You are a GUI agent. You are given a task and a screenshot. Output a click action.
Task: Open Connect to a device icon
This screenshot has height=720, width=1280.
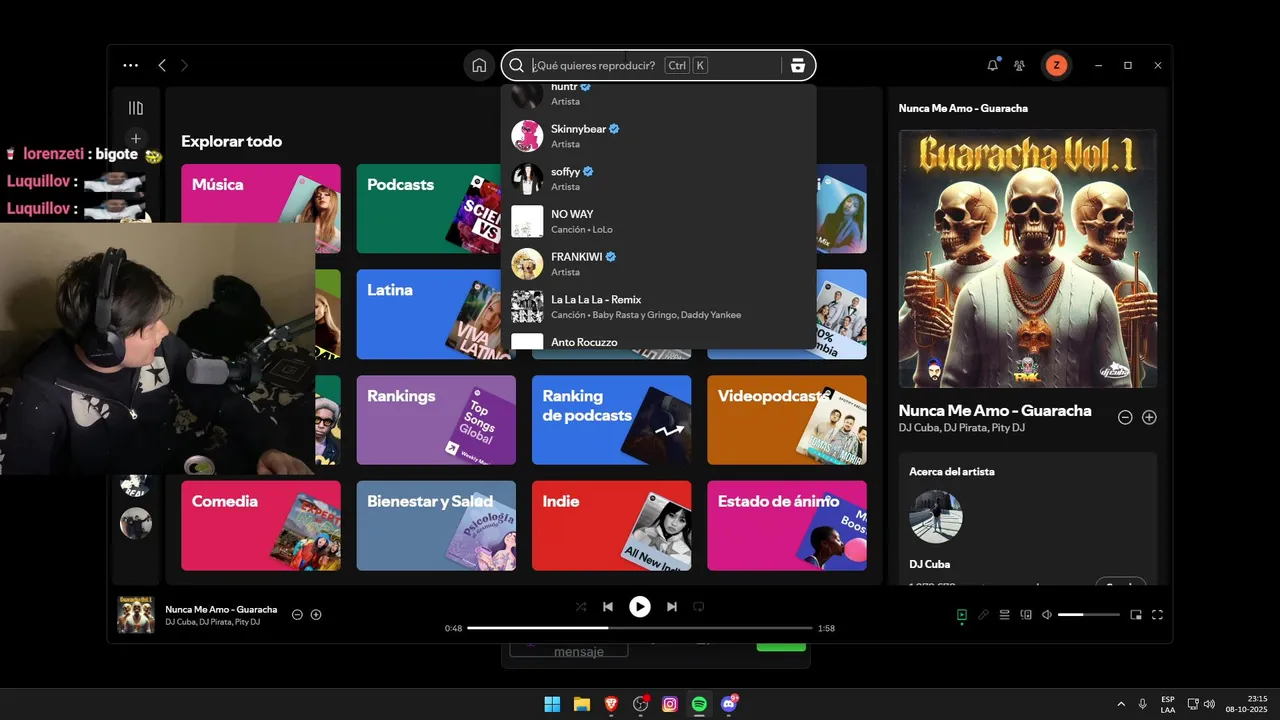1026,615
